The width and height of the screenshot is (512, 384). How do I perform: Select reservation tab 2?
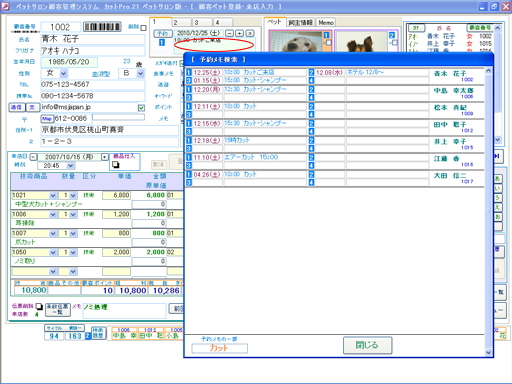coord(182,22)
